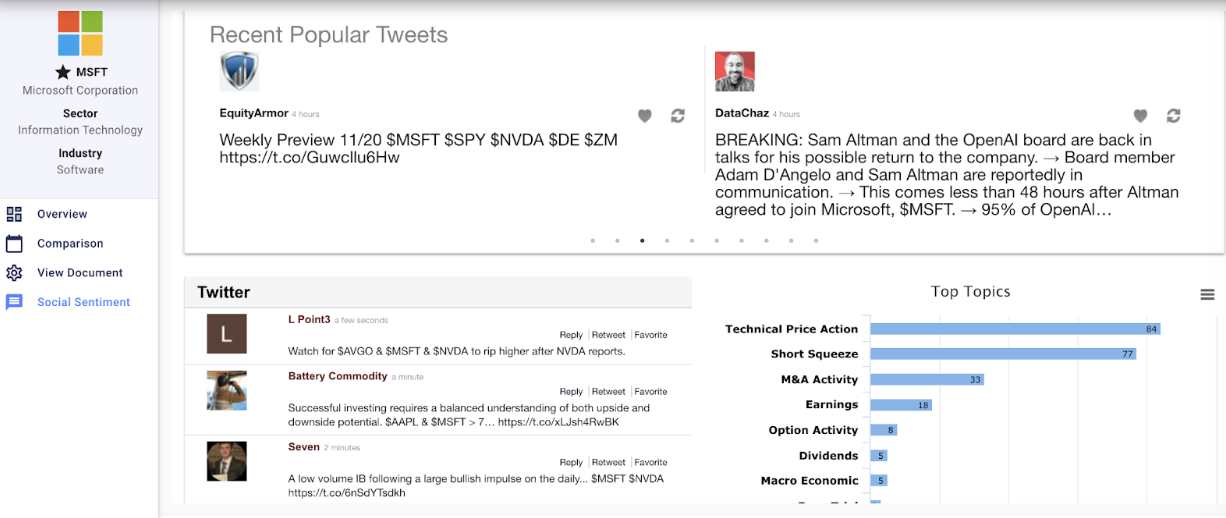Viewport: 1226px width, 518px height.
Task: Open the Social Sentiment section
Action: [83, 302]
